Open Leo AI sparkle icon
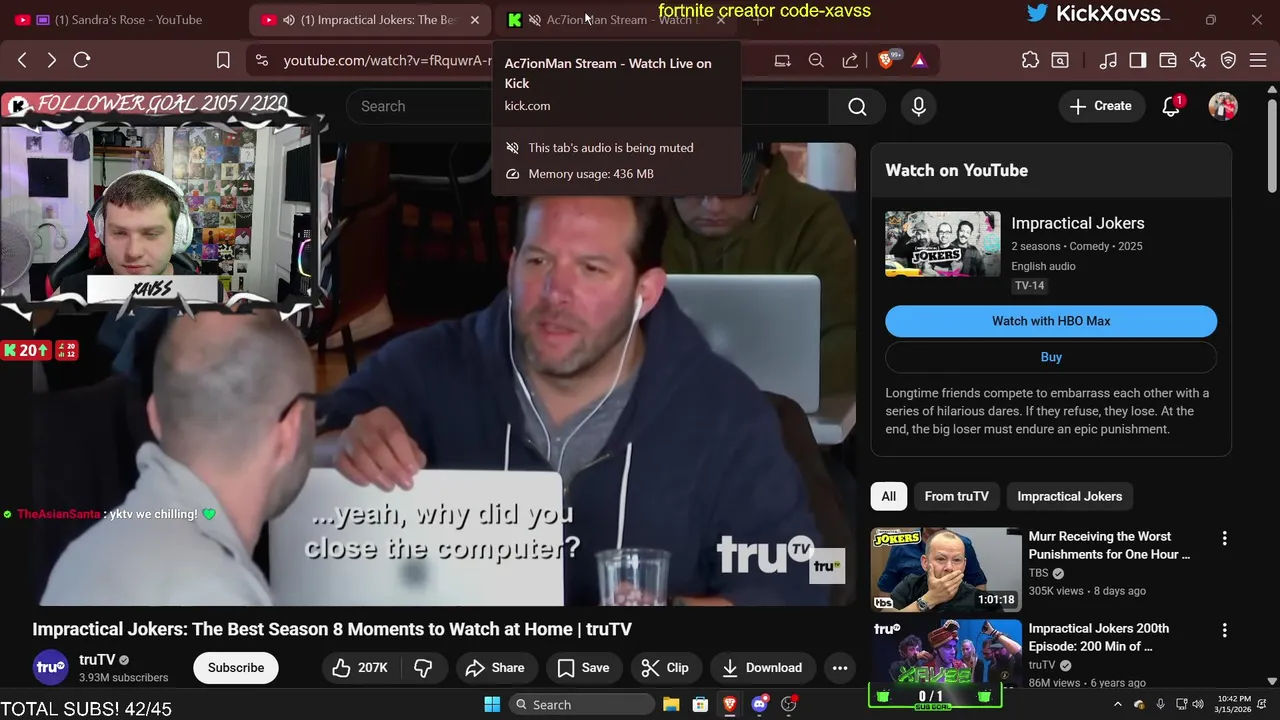The width and height of the screenshot is (1280, 720). click(1198, 60)
